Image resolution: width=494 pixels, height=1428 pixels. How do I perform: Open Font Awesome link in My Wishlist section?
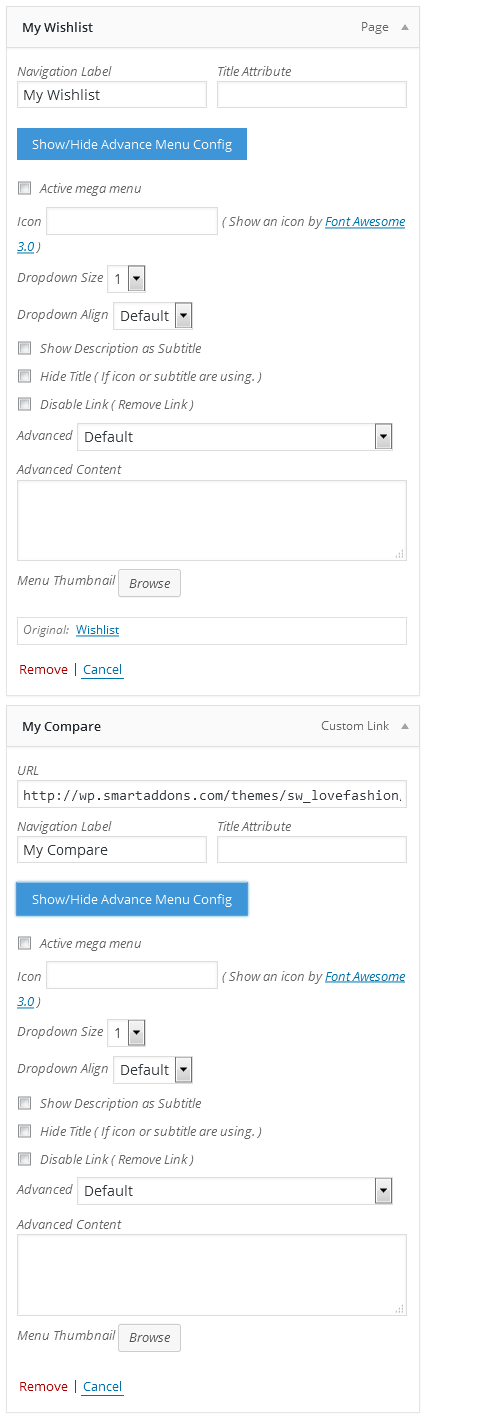[365, 222]
